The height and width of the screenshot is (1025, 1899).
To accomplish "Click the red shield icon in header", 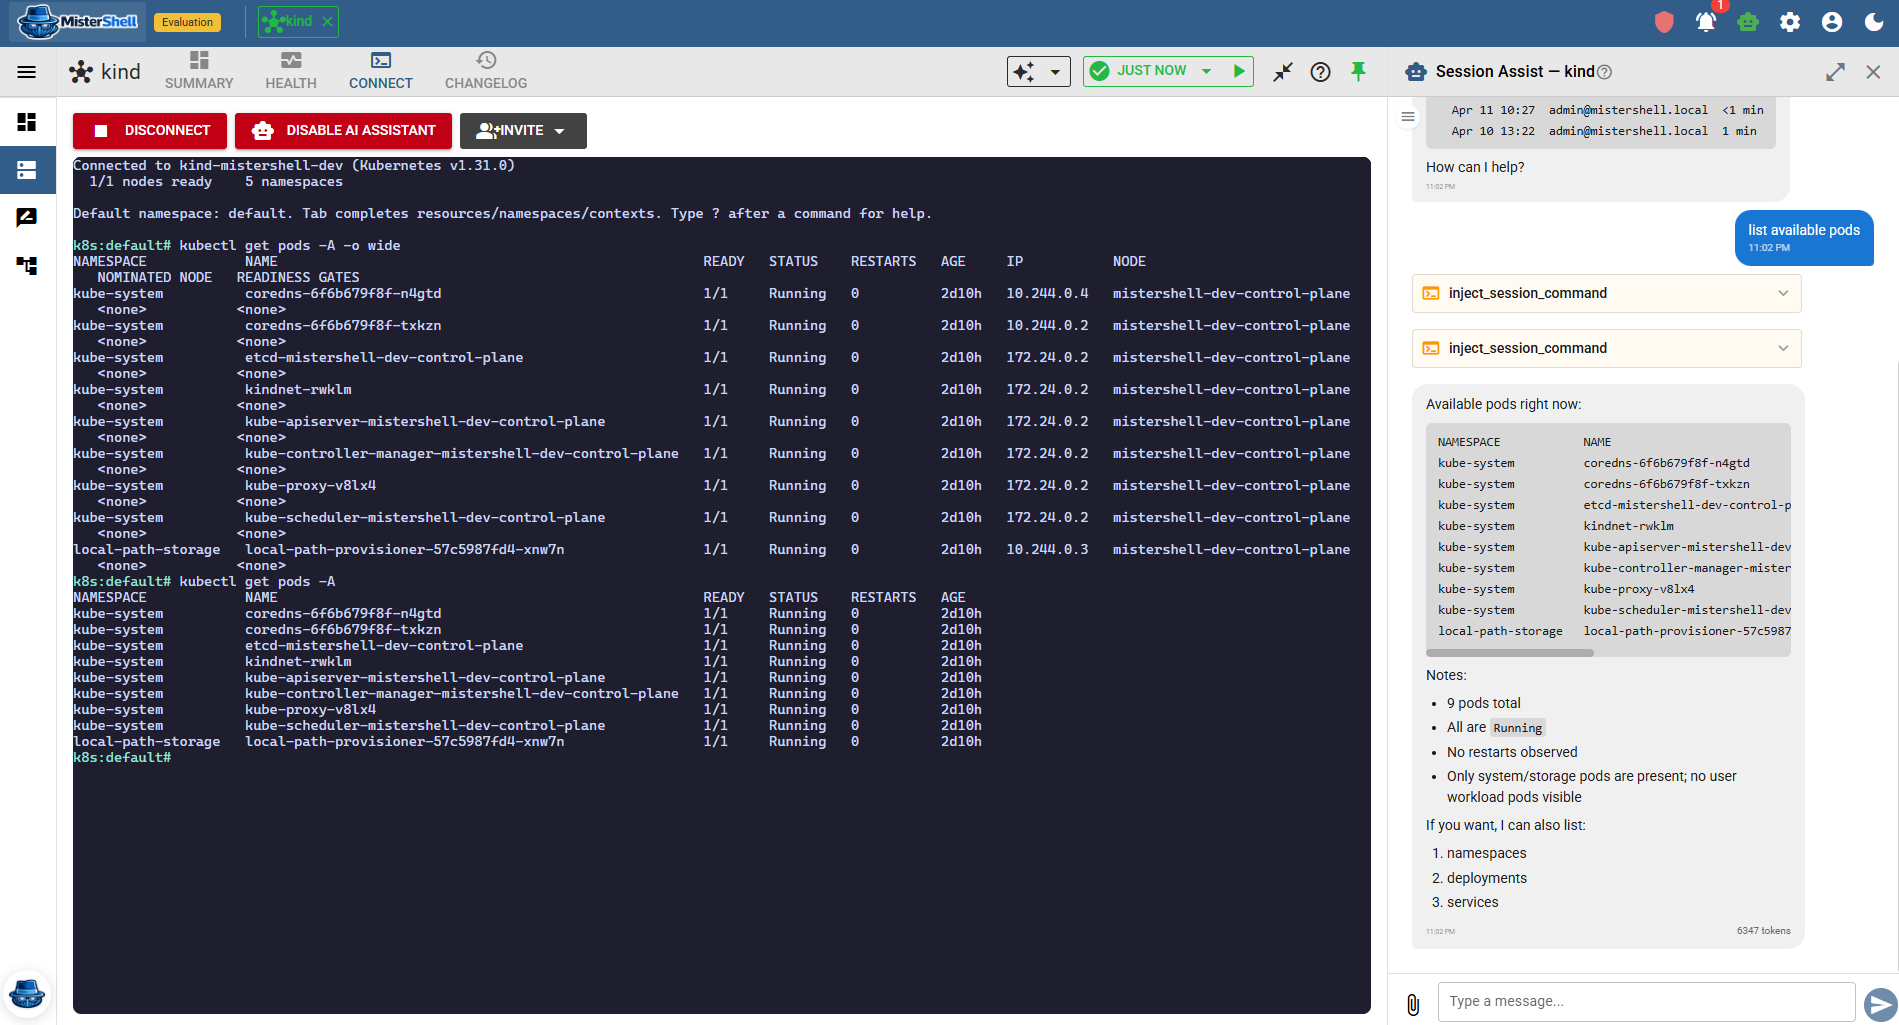I will (x=1664, y=22).
